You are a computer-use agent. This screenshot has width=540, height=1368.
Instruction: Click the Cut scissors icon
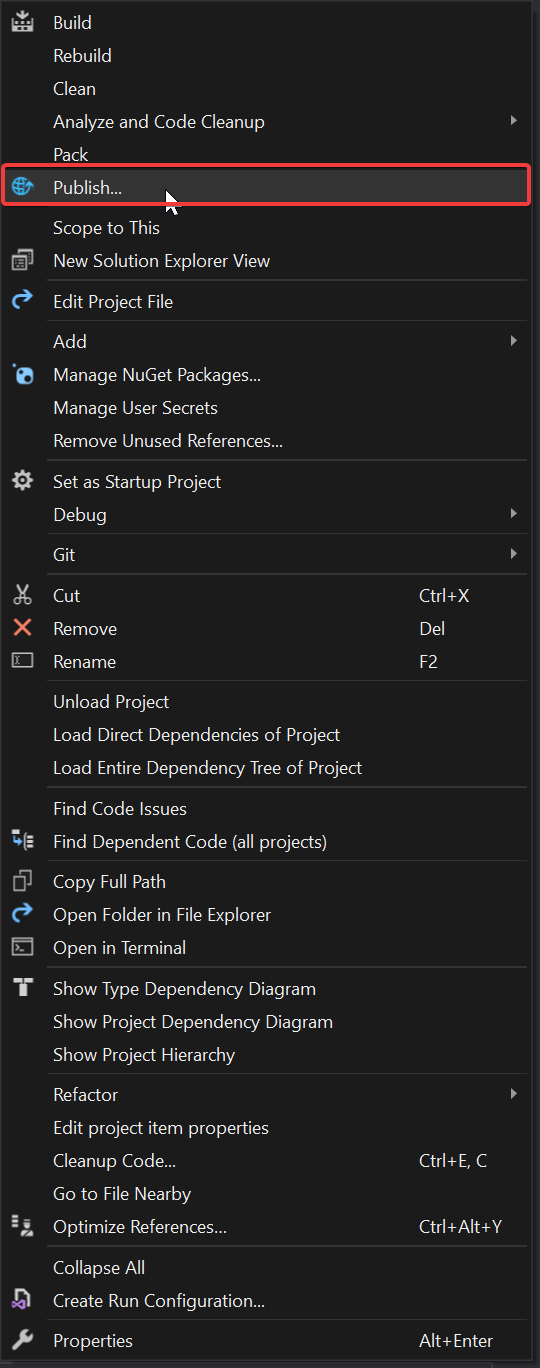tap(22, 595)
